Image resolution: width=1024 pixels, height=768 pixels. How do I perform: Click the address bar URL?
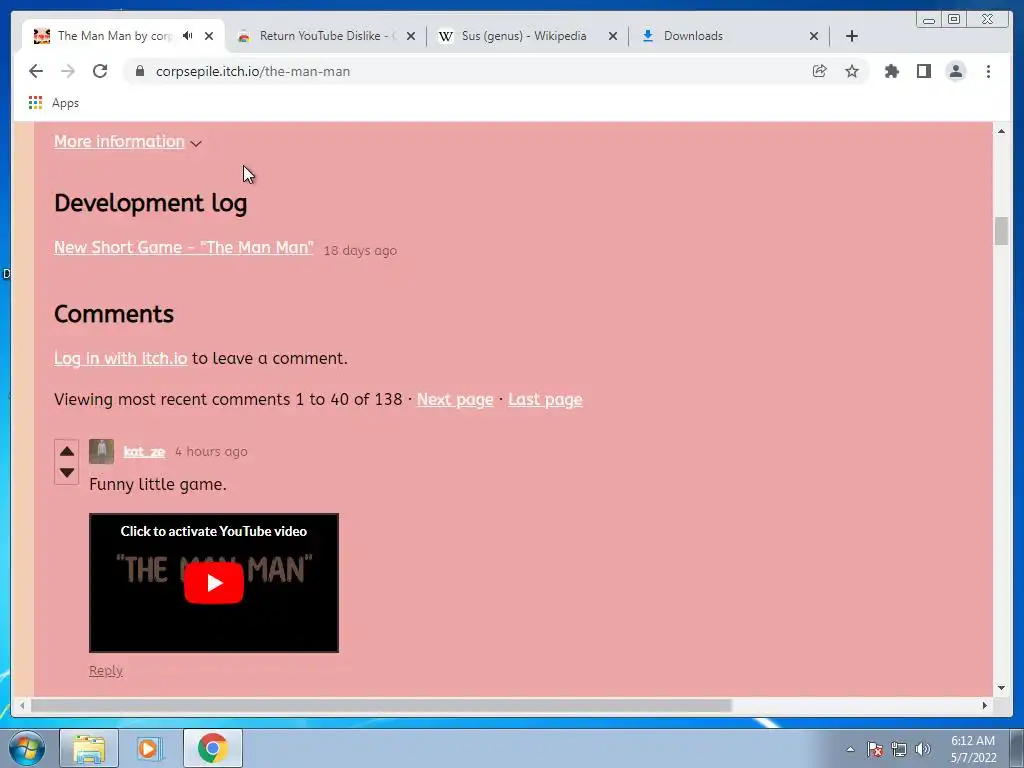point(253,71)
